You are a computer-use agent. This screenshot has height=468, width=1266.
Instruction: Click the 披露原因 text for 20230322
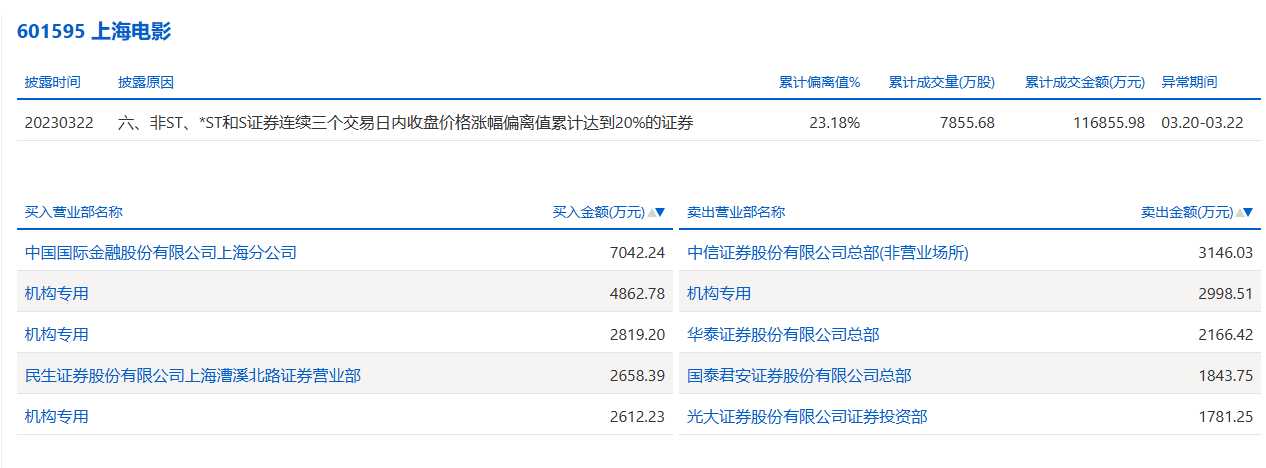pos(405,123)
